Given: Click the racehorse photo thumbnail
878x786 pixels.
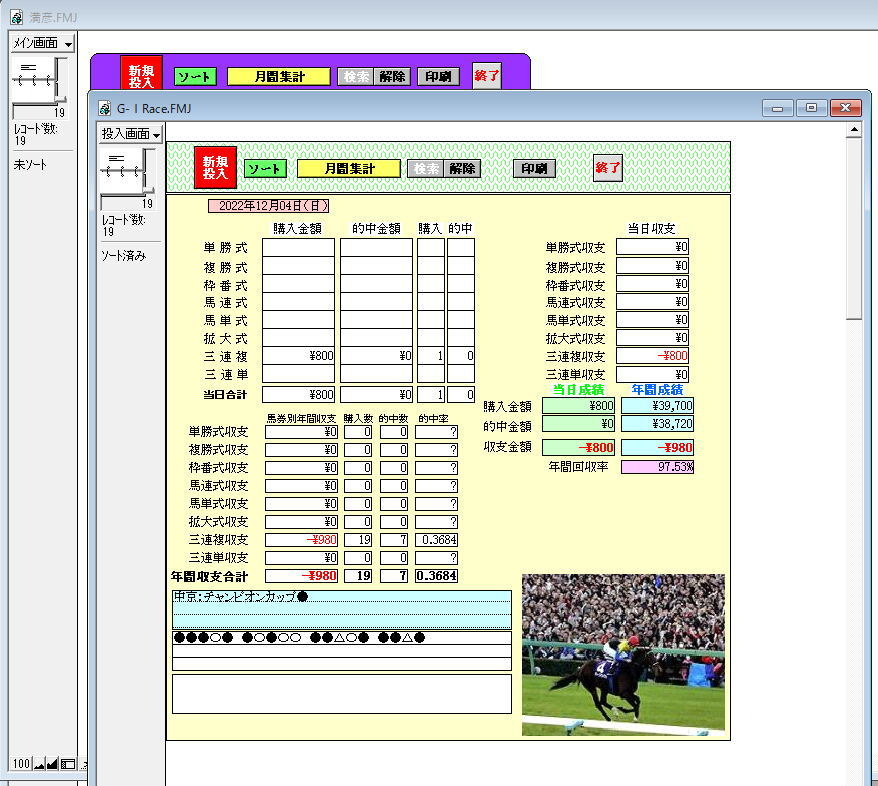Looking at the screenshot, I should point(623,654).
